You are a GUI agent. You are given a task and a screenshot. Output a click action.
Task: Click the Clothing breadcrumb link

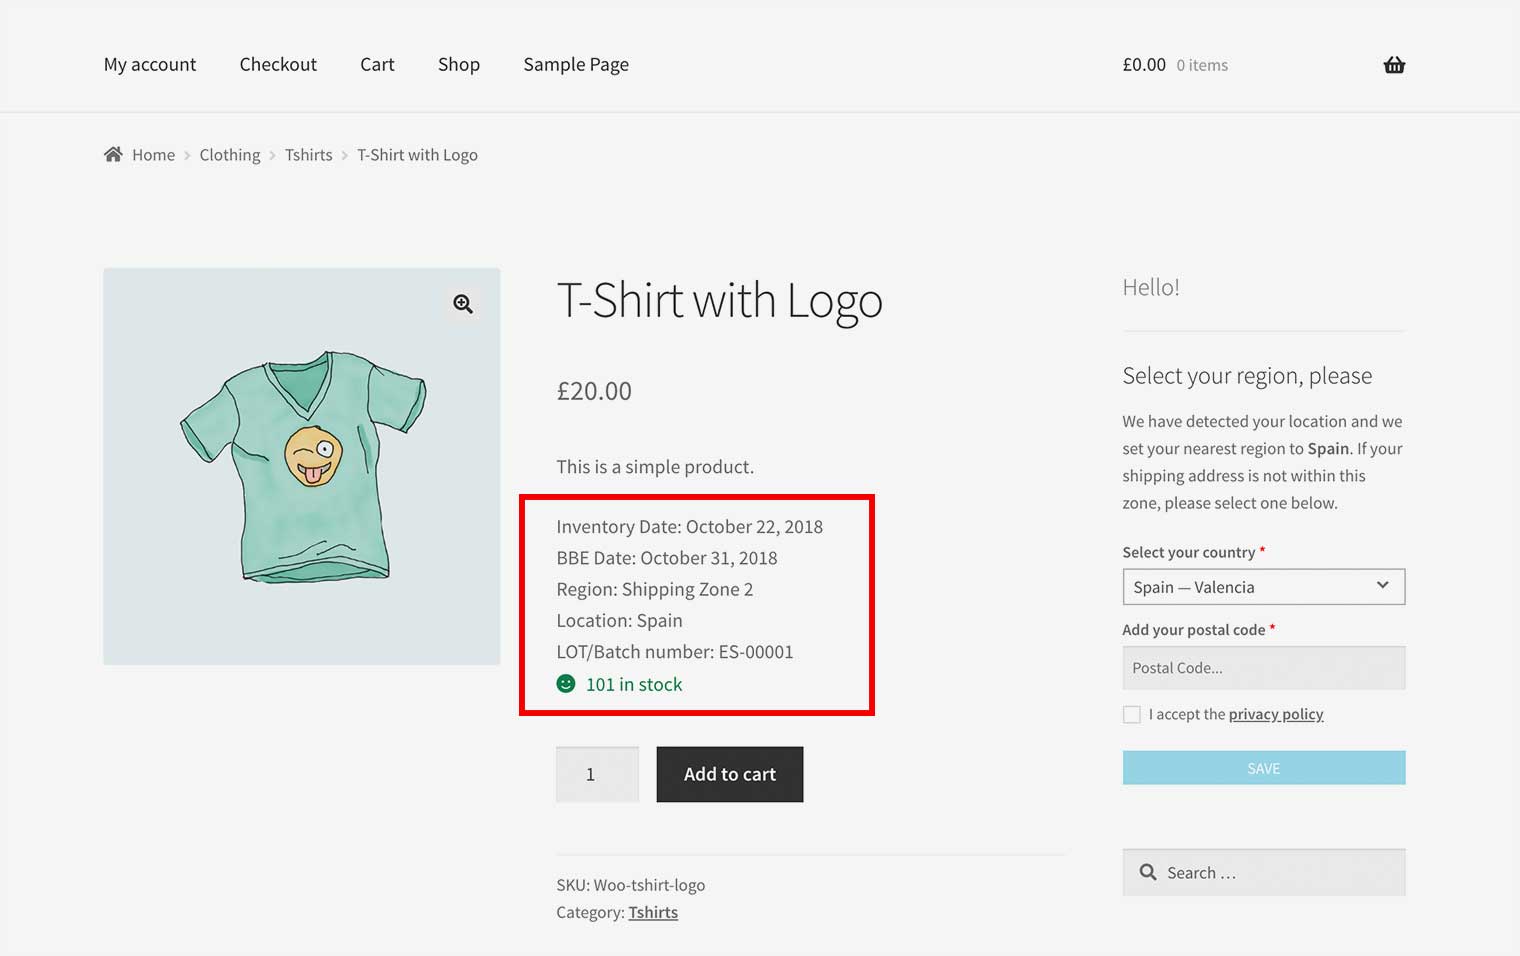coord(229,155)
